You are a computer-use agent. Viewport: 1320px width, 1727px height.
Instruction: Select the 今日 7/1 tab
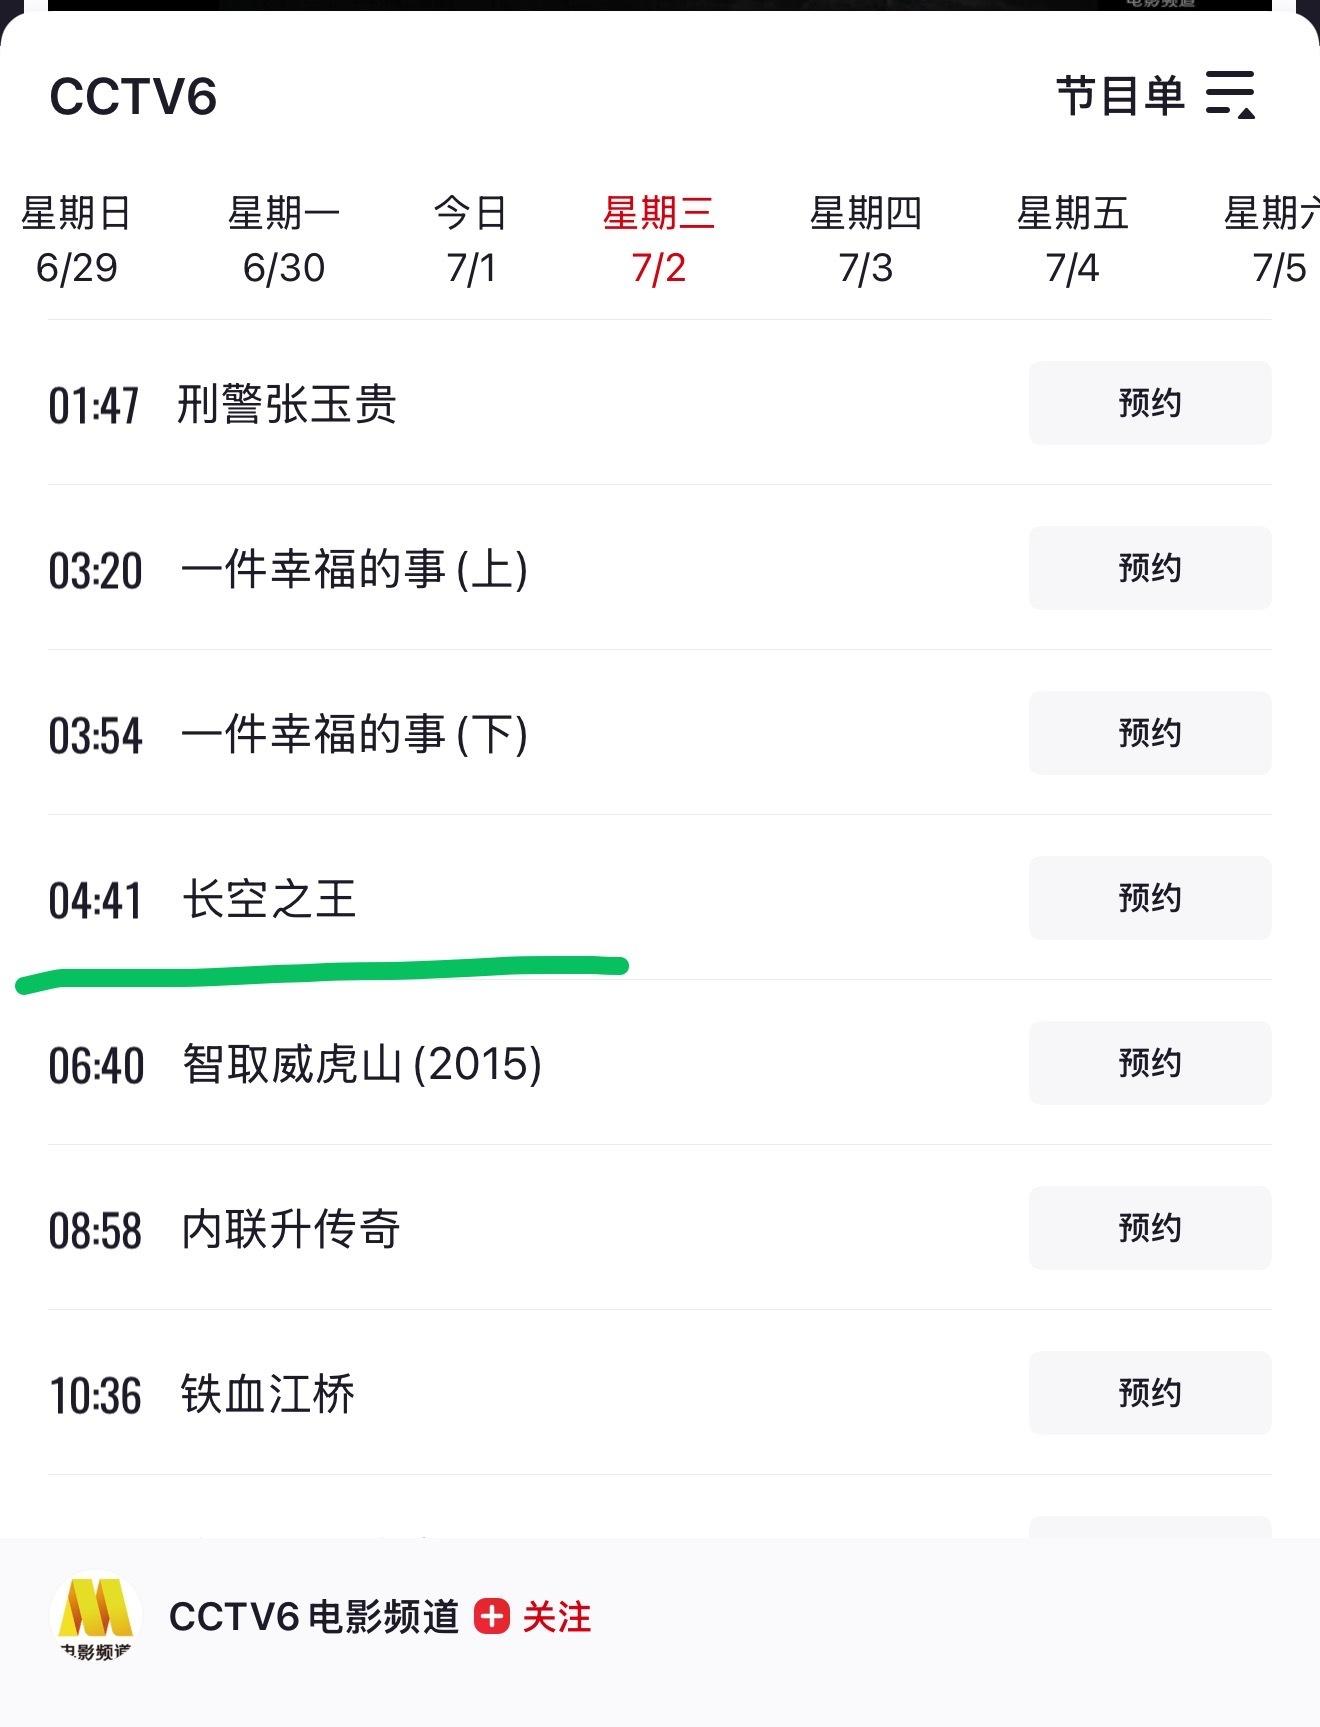(x=471, y=240)
